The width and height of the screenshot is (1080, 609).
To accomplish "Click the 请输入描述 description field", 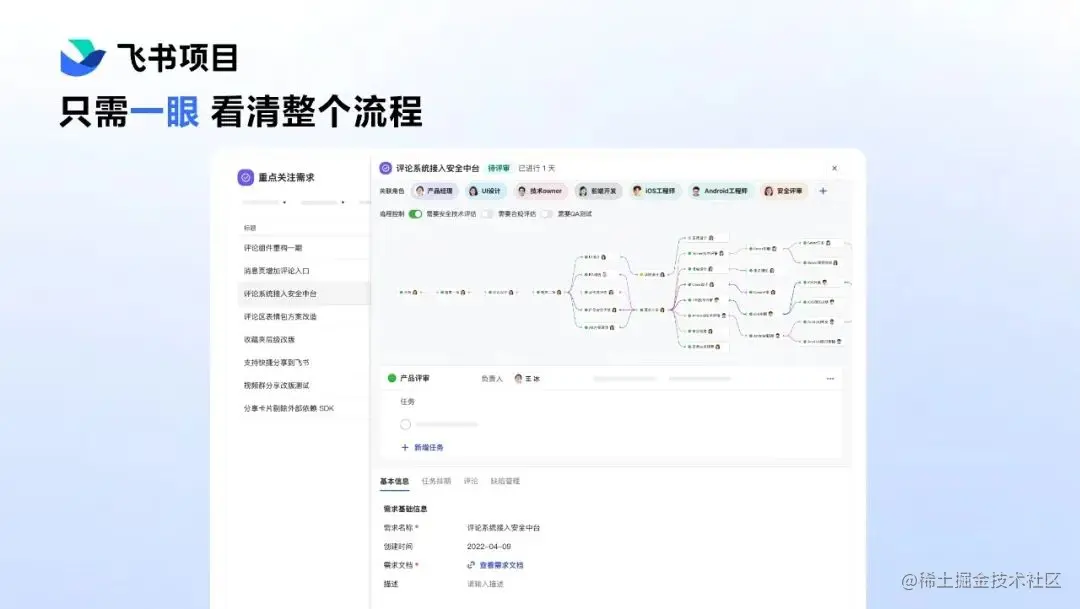I will [486, 585].
